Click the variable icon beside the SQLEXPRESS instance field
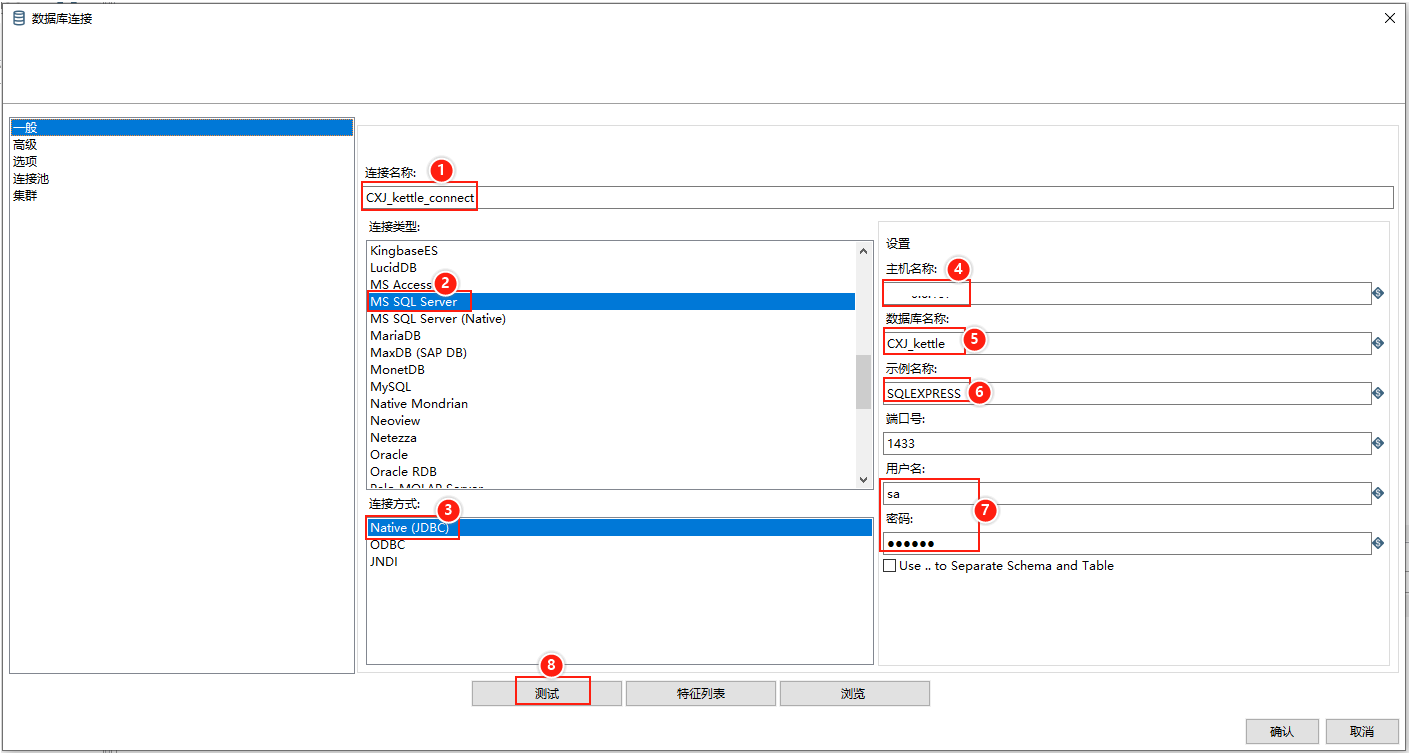The height and width of the screenshot is (754, 1410). (1379, 393)
